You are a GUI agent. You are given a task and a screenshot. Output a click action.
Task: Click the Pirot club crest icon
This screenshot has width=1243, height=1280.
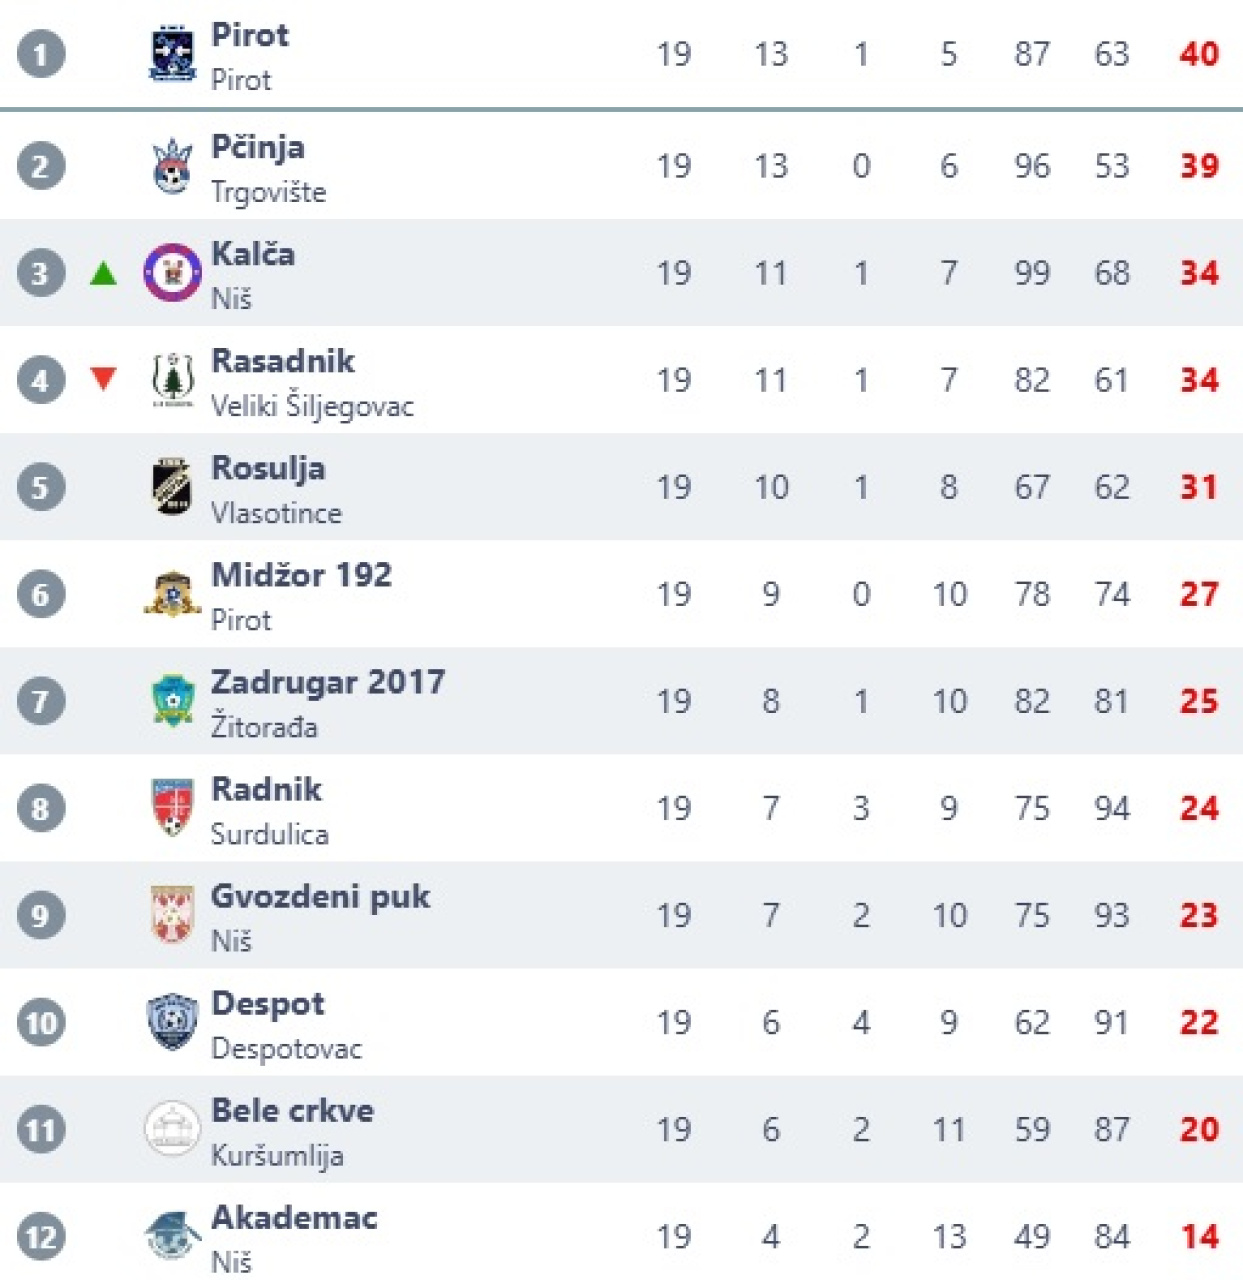(172, 54)
